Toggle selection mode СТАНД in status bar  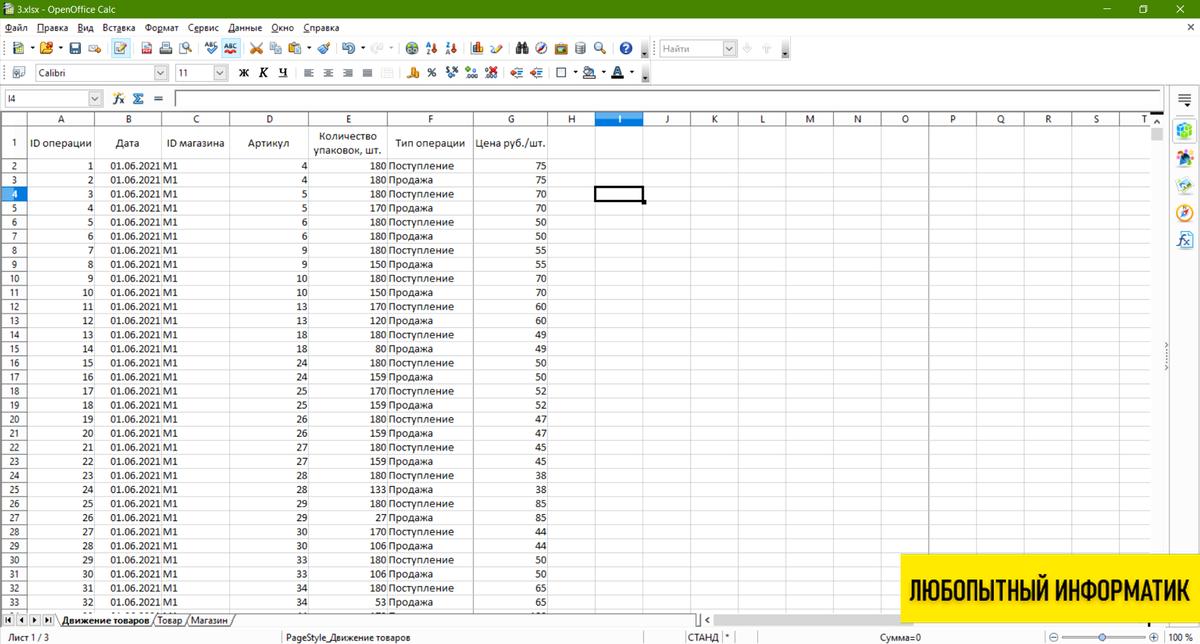click(703, 637)
